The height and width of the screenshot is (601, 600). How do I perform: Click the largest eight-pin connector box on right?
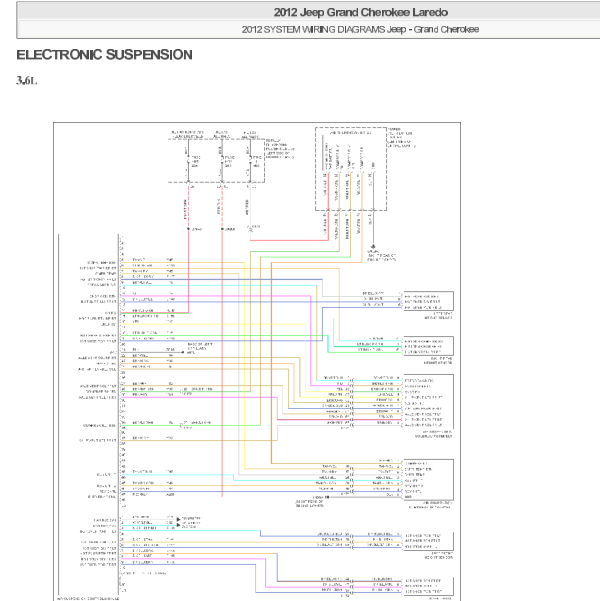428,401
